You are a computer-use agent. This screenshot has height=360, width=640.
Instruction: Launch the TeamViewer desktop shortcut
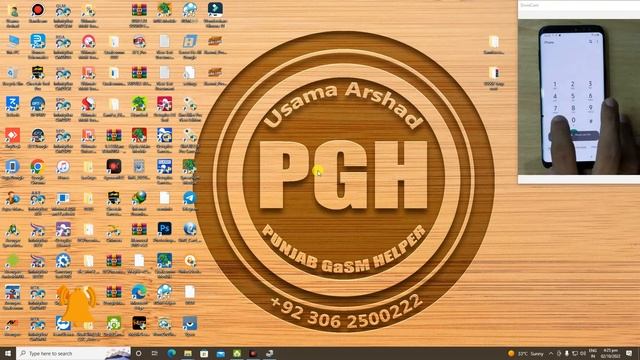point(63,323)
